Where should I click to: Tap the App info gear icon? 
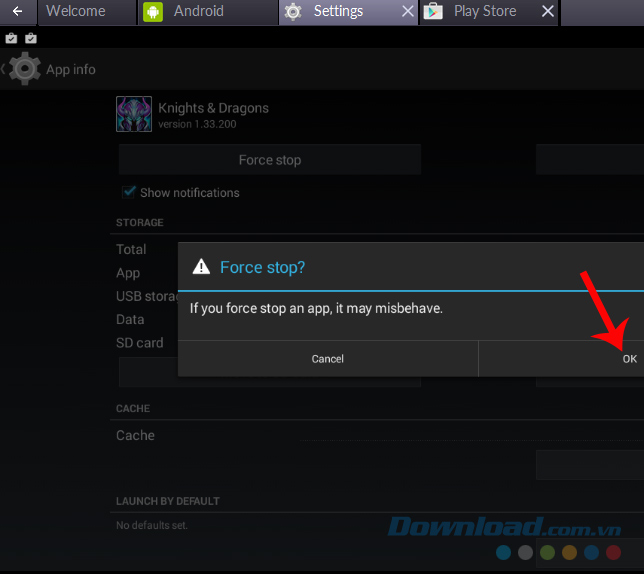(25, 69)
